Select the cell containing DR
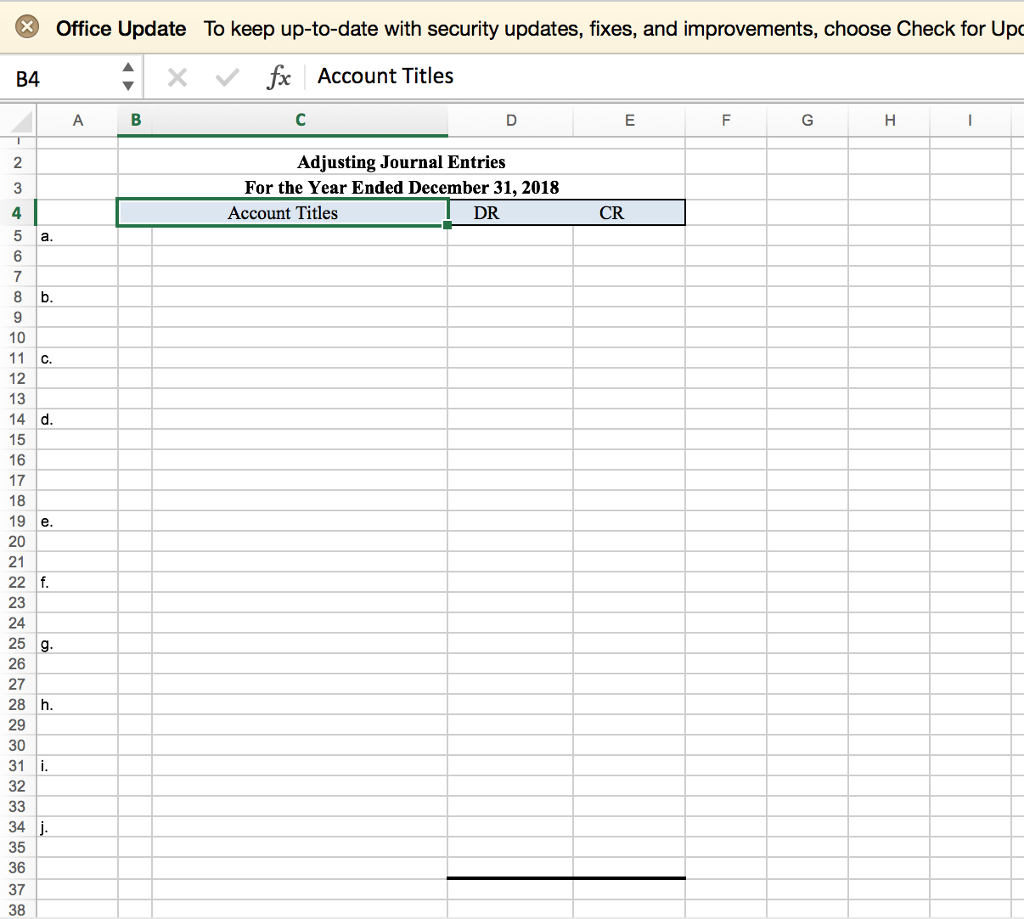This screenshot has height=919, width=1024. click(x=487, y=212)
